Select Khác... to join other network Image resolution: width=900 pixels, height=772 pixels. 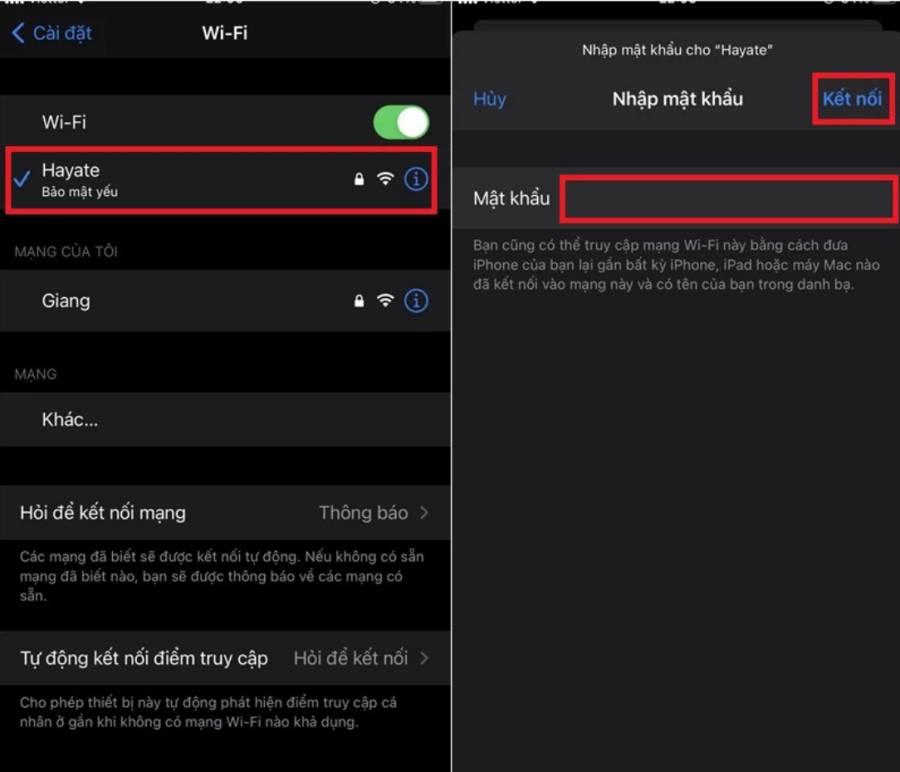click(x=225, y=420)
